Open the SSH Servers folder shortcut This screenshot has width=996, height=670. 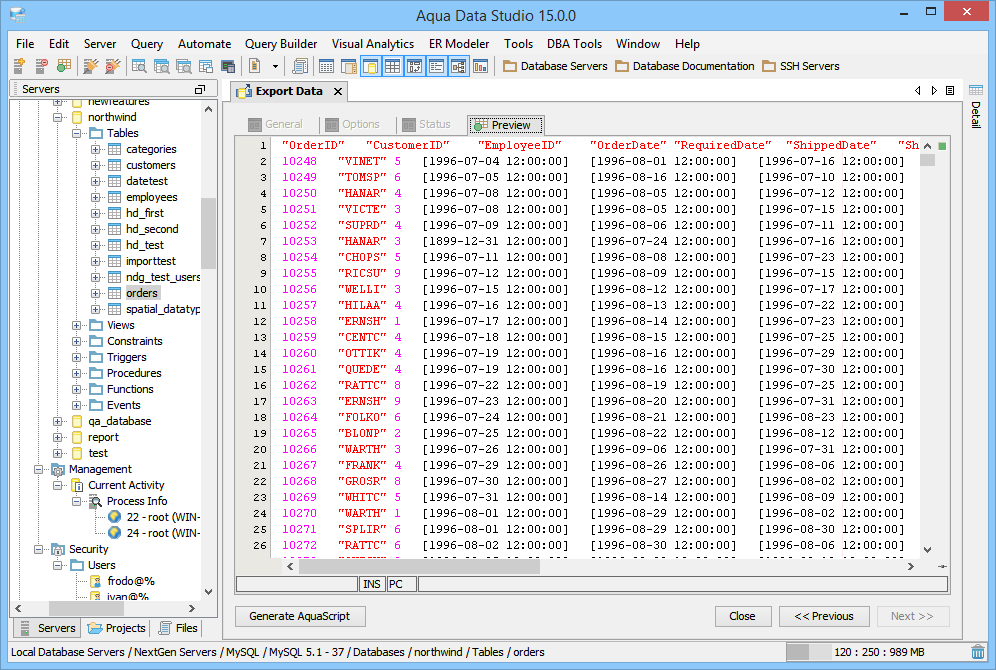(801, 66)
